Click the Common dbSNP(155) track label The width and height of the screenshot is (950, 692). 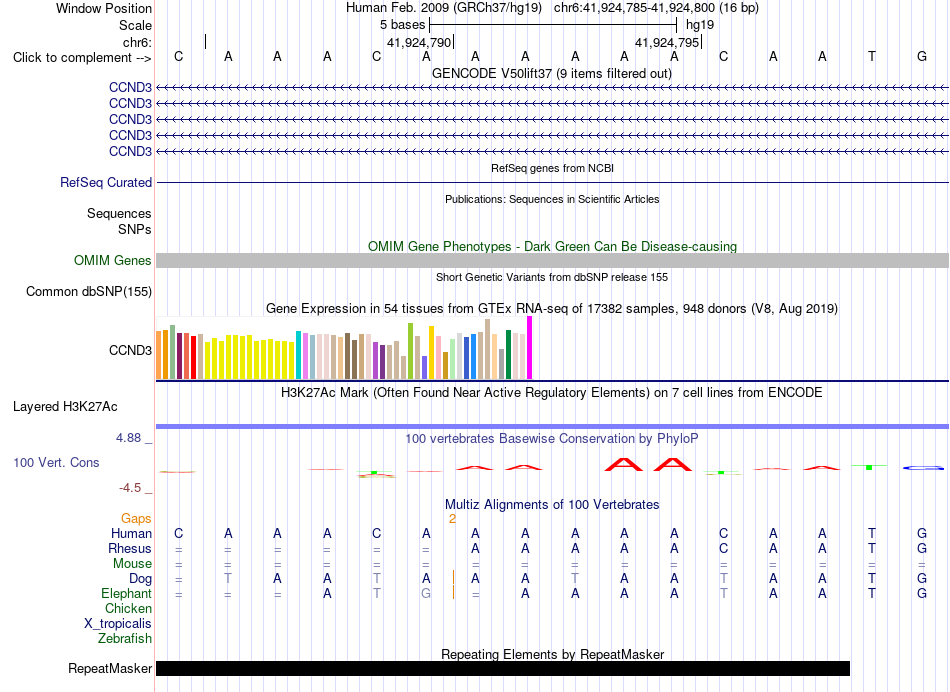point(89,291)
